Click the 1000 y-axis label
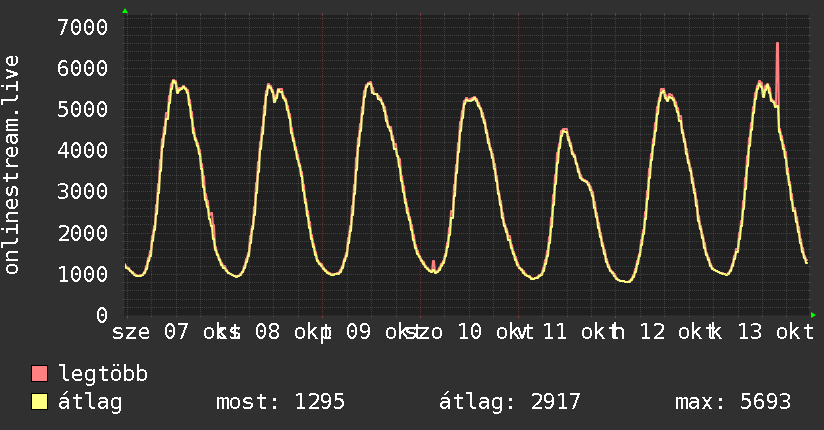The image size is (824, 430). click(x=83, y=274)
